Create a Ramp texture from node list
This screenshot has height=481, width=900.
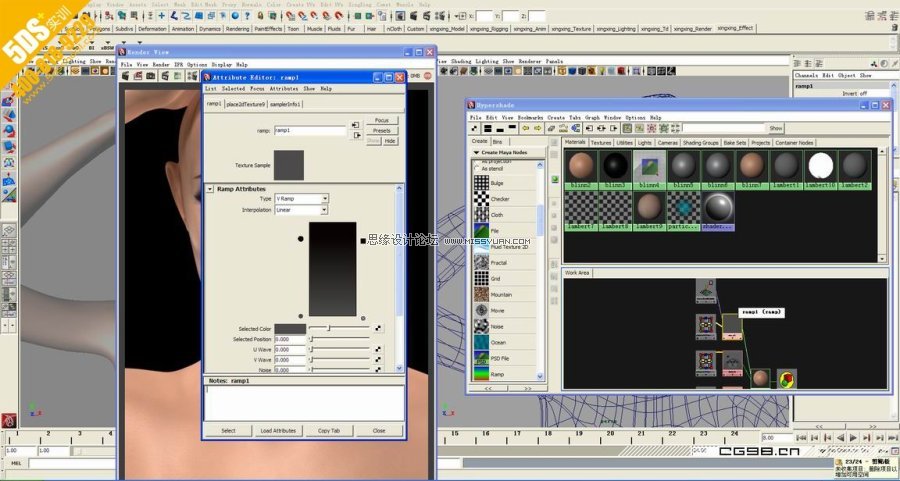(481, 374)
